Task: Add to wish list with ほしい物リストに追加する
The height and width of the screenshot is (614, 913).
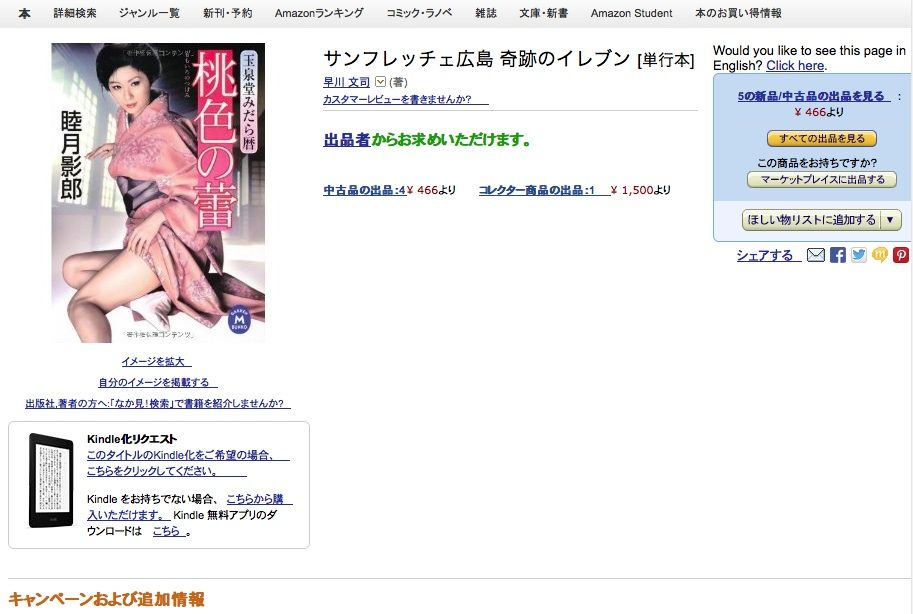Action: coord(812,220)
